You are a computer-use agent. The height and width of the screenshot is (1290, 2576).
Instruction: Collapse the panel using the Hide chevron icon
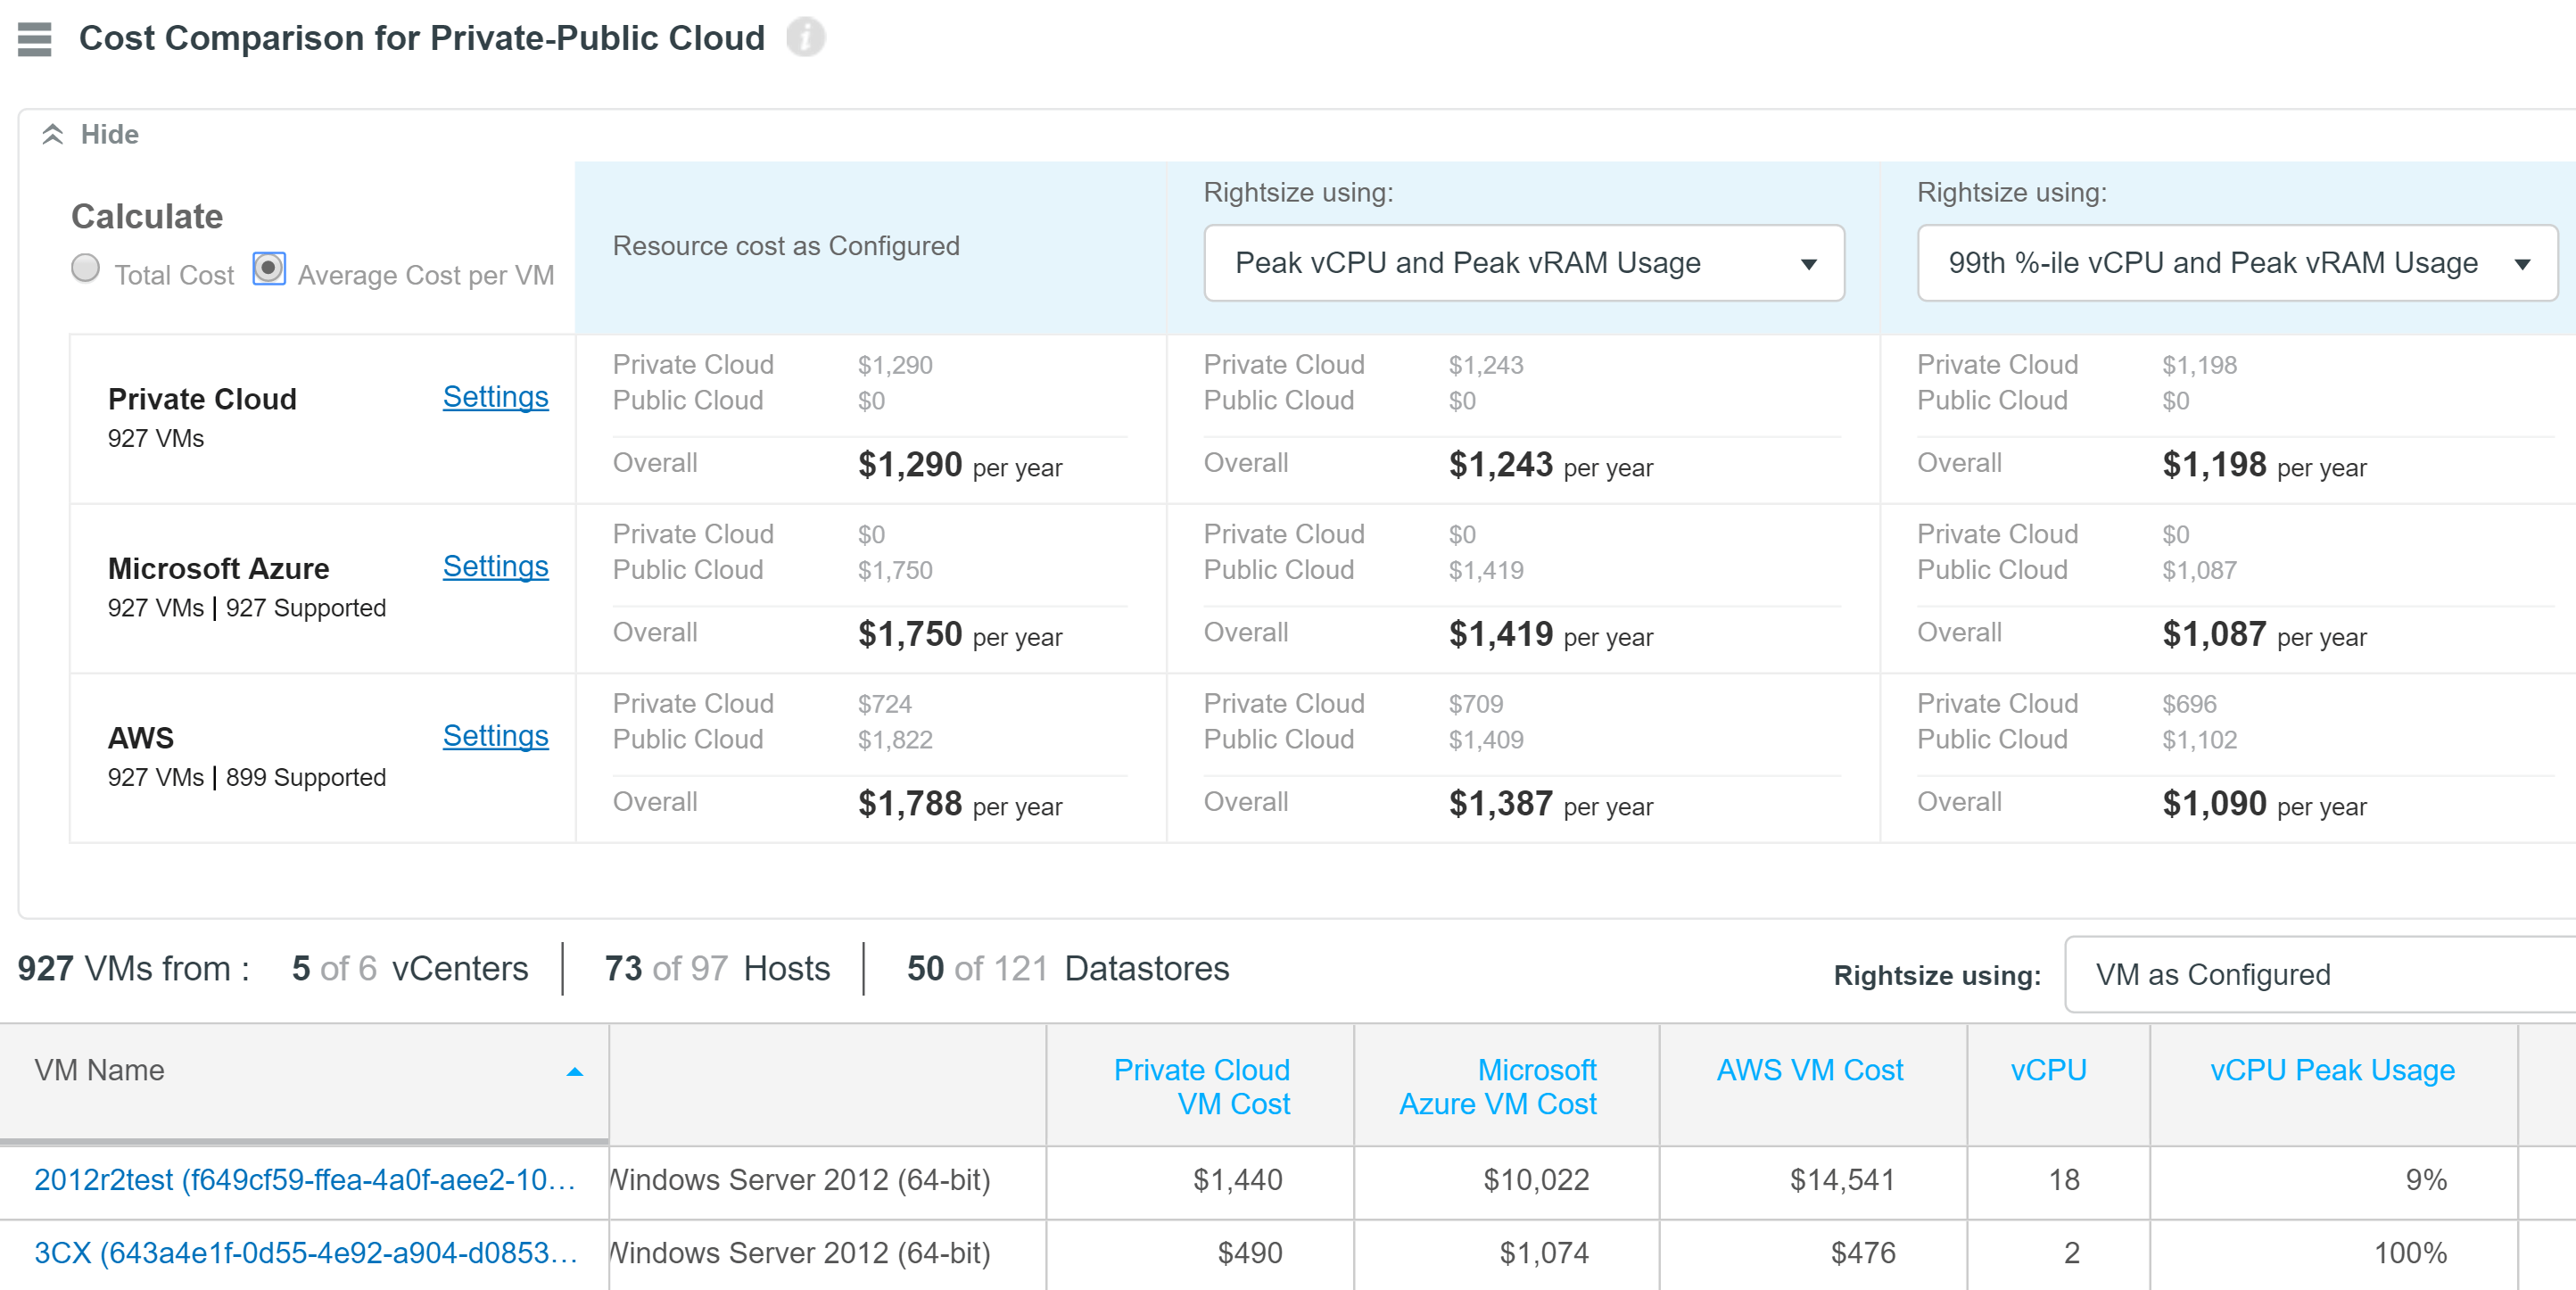click(51, 133)
